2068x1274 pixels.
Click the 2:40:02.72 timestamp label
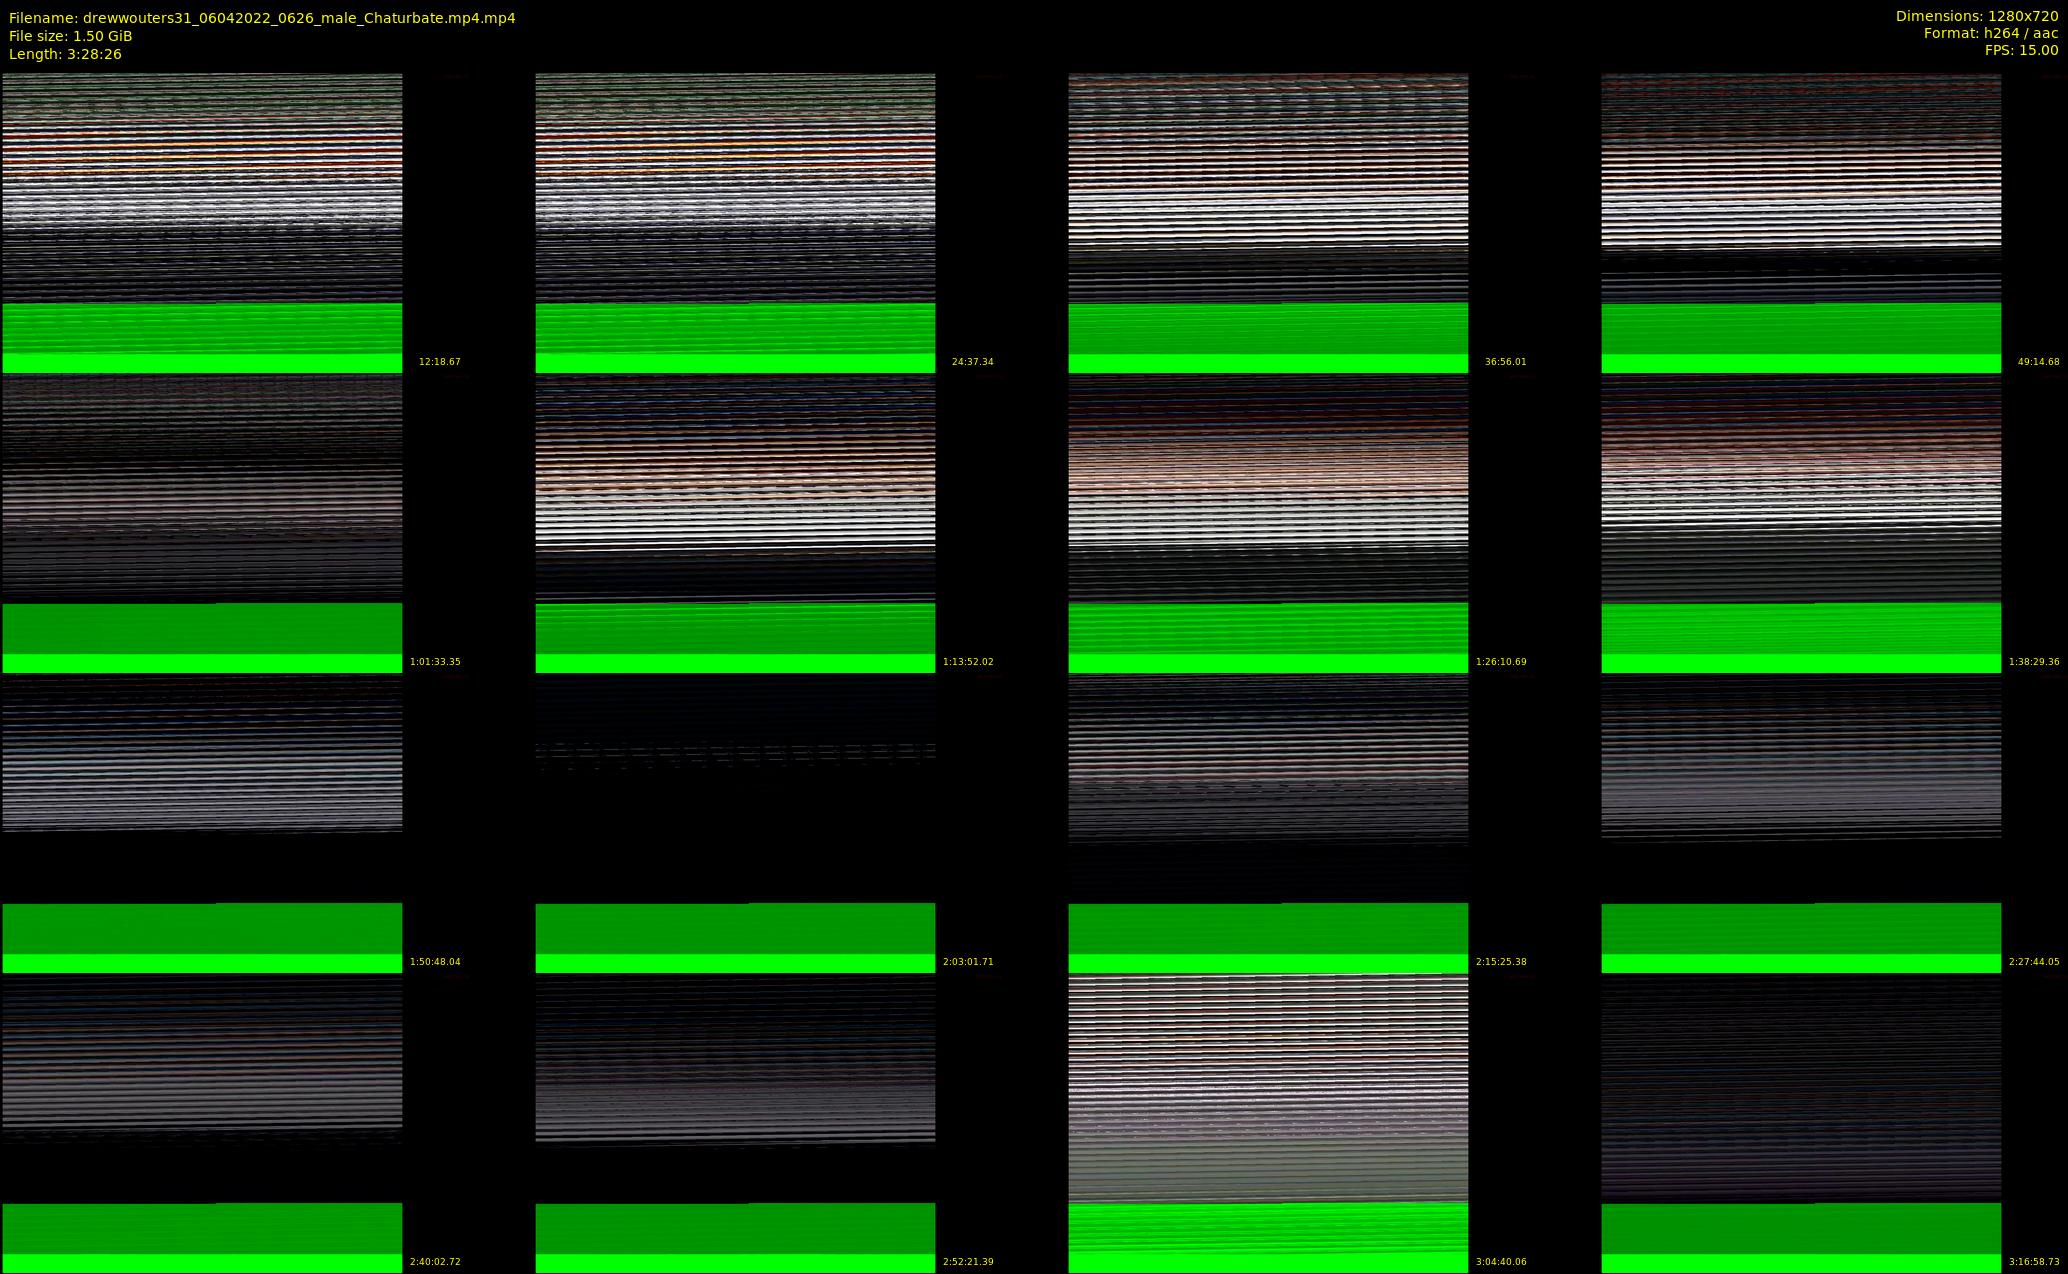[x=435, y=1262]
